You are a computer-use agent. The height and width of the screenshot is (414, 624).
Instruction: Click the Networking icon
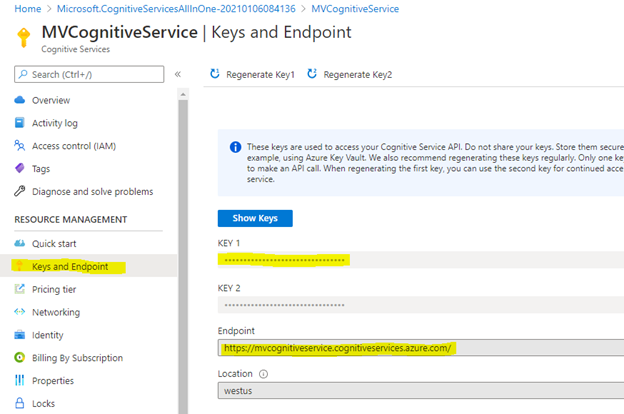20,312
